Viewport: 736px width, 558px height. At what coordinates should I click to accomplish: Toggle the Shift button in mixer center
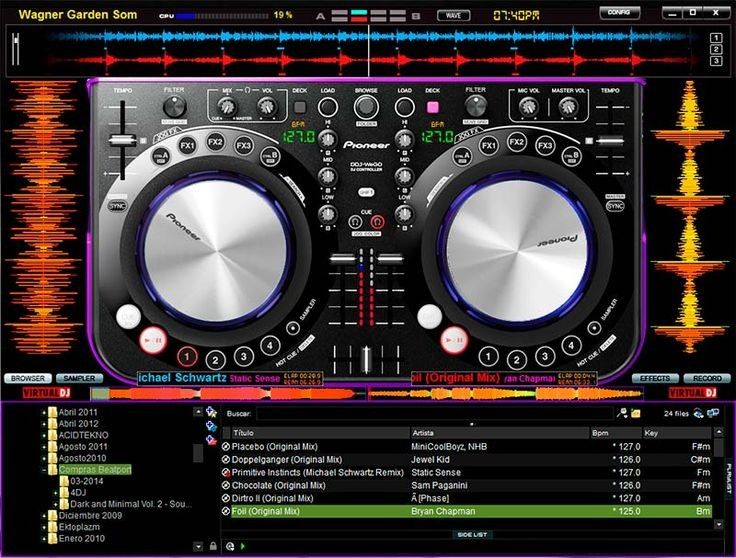[x=366, y=192]
